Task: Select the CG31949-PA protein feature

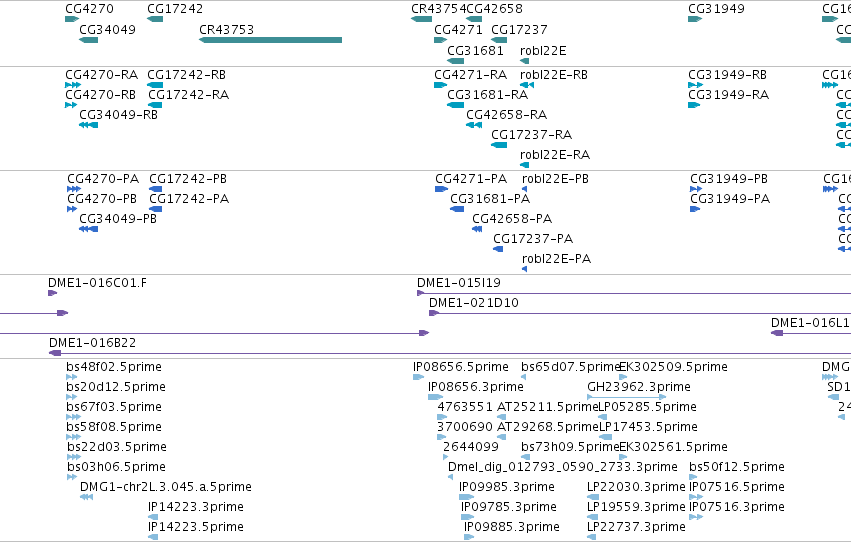Action: 695,209
